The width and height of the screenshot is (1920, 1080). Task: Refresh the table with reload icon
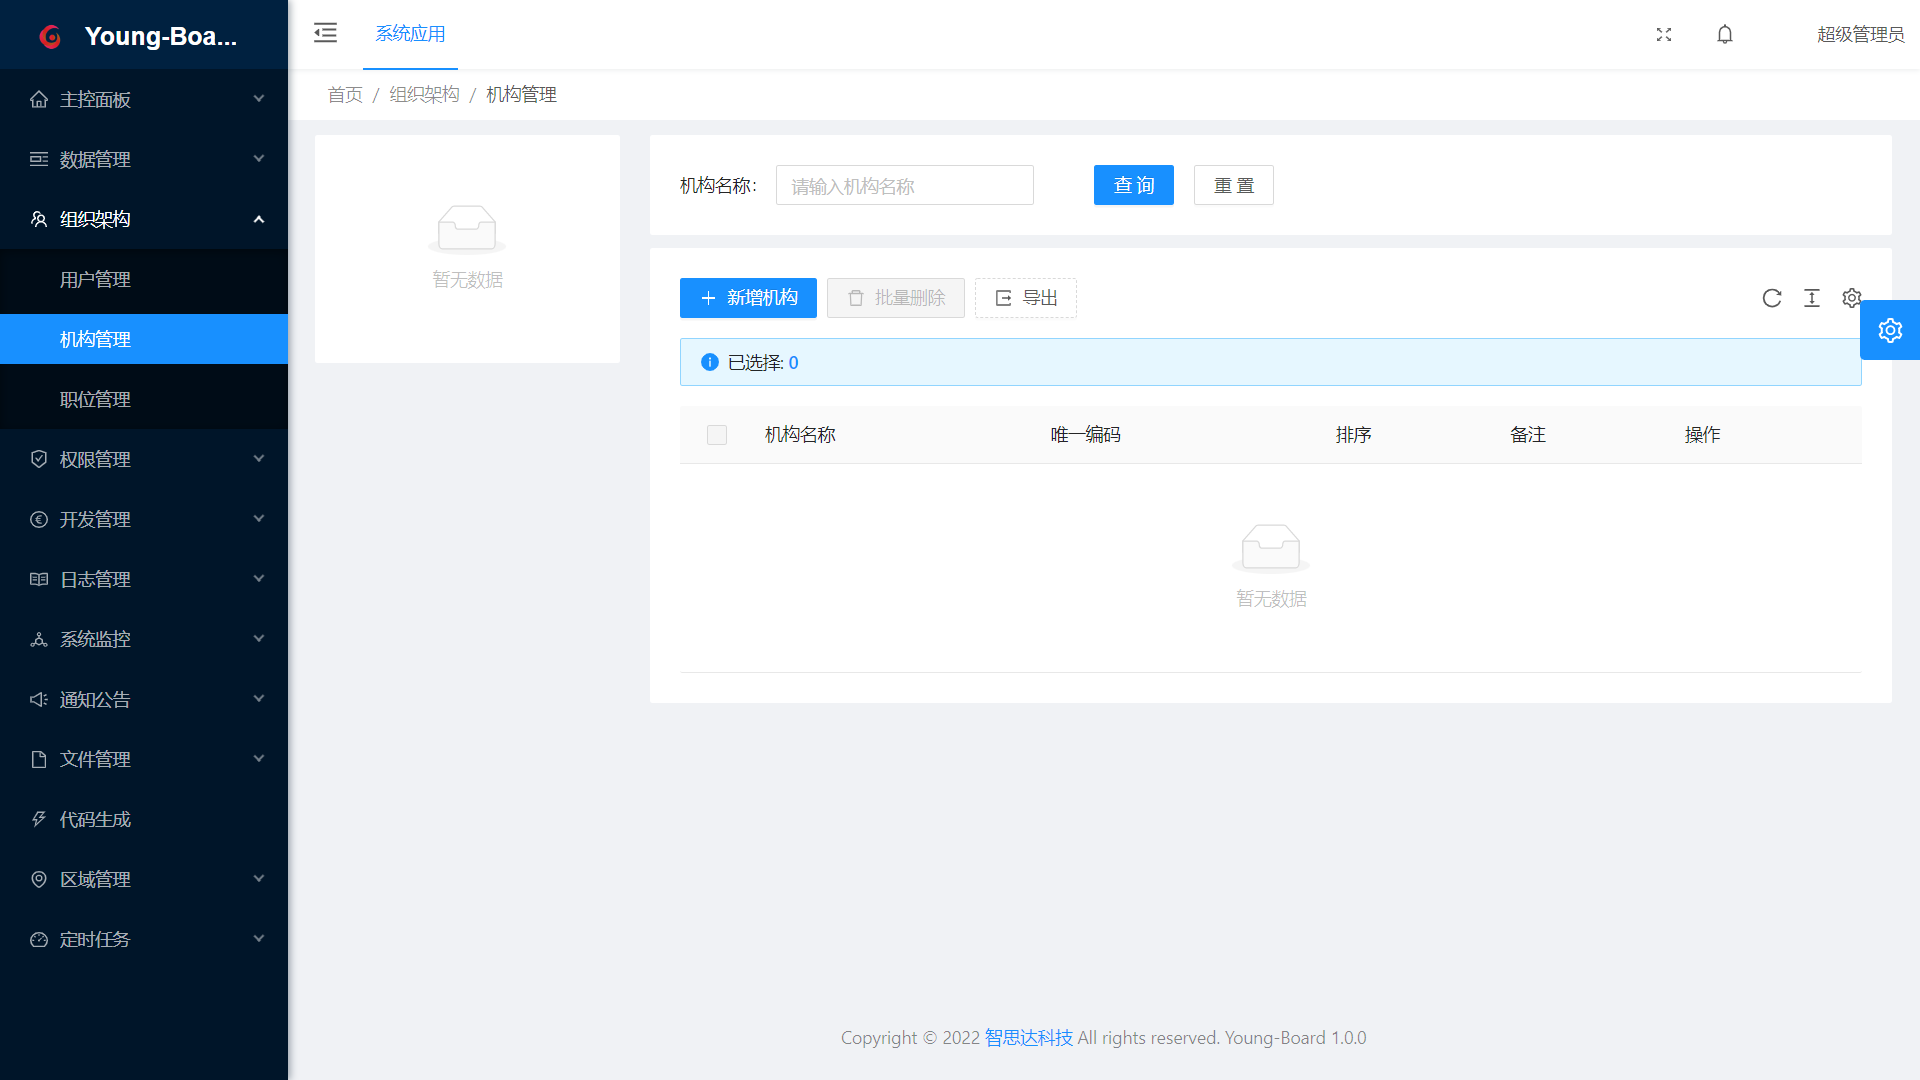1772,298
